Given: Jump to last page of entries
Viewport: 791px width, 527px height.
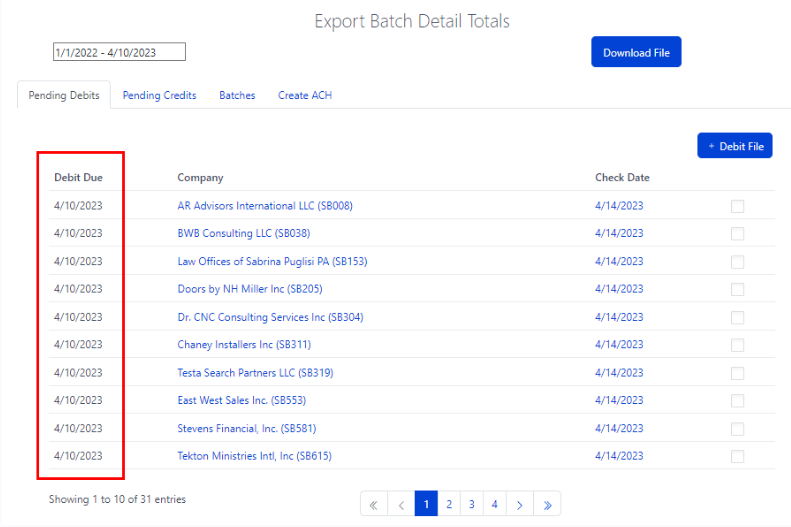Looking at the screenshot, I should pyautogui.click(x=547, y=504).
